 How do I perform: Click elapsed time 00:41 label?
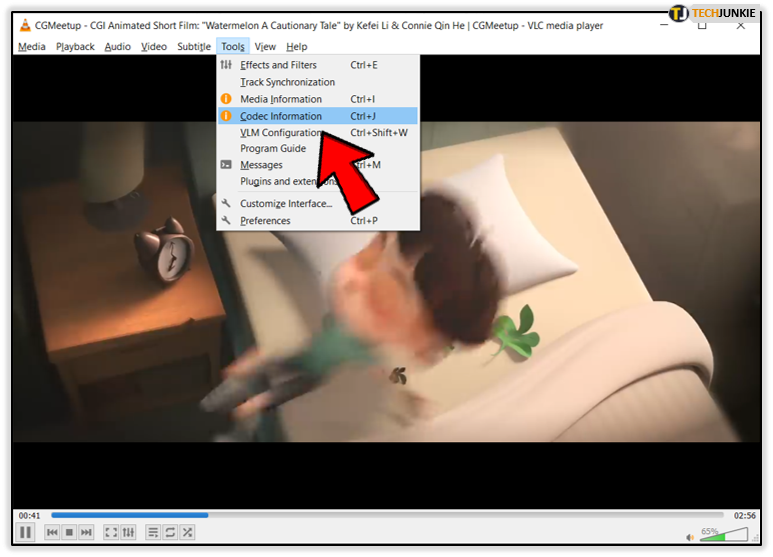30,516
